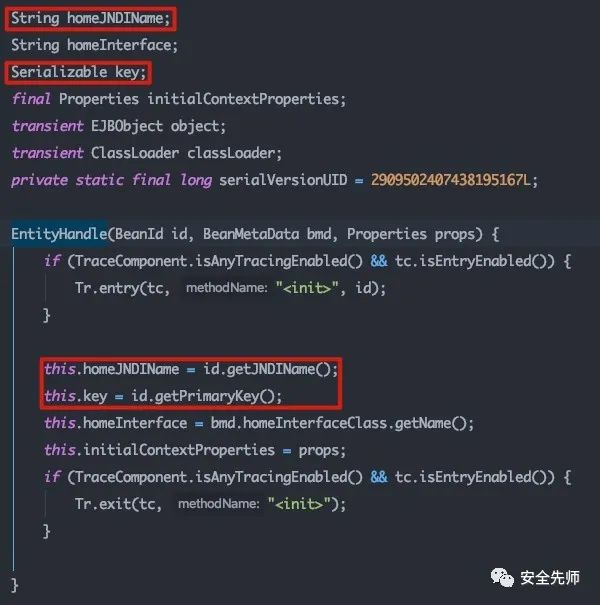Click the BeanMetaData bmd parameter
Image resolution: width=600 pixels, height=605 pixels.
(267, 234)
